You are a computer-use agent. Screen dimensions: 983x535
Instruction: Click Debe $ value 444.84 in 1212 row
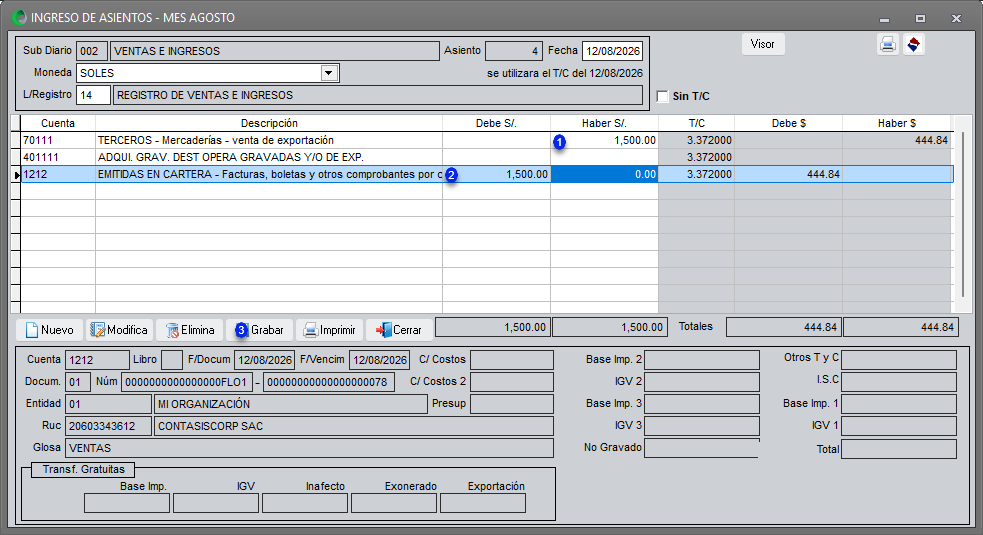[788, 174]
